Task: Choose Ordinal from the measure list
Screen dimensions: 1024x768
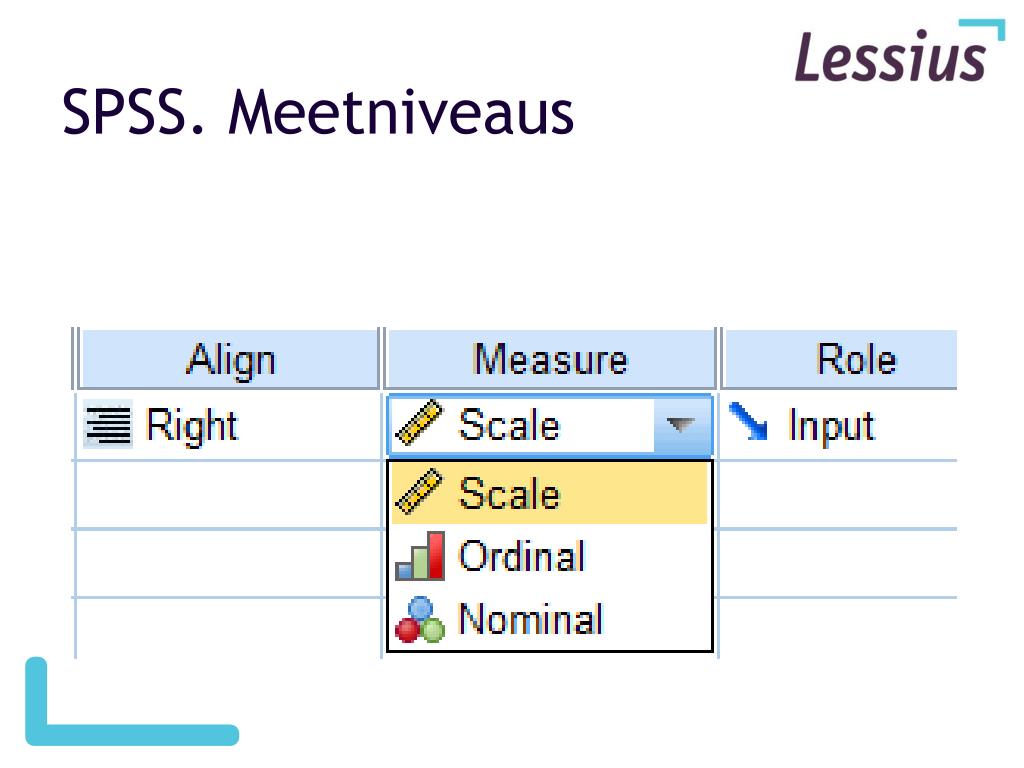Action: click(x=549, y=556)
